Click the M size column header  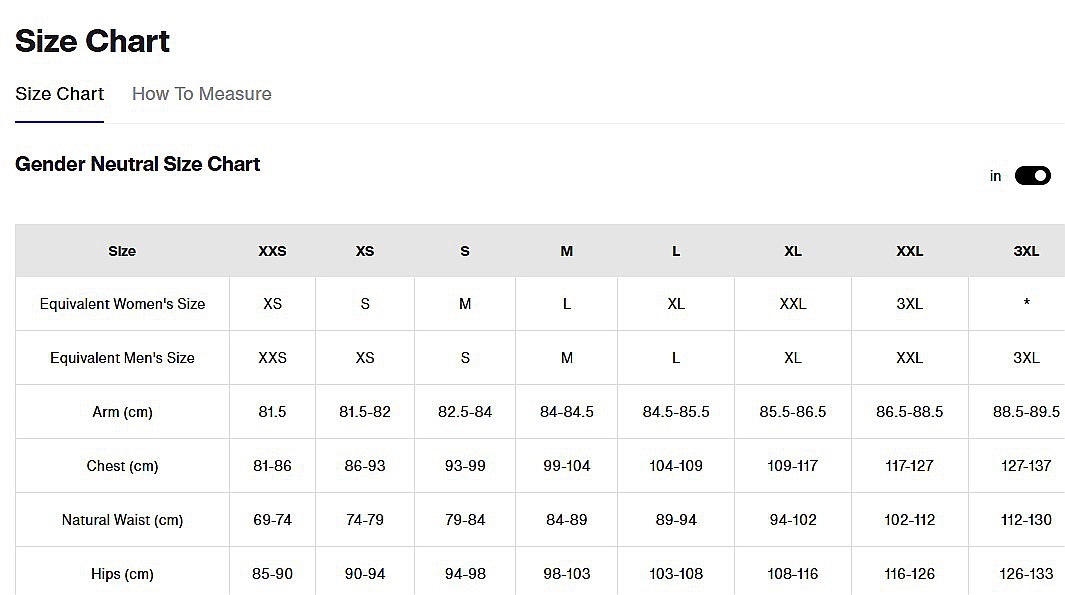click(566, 251)
